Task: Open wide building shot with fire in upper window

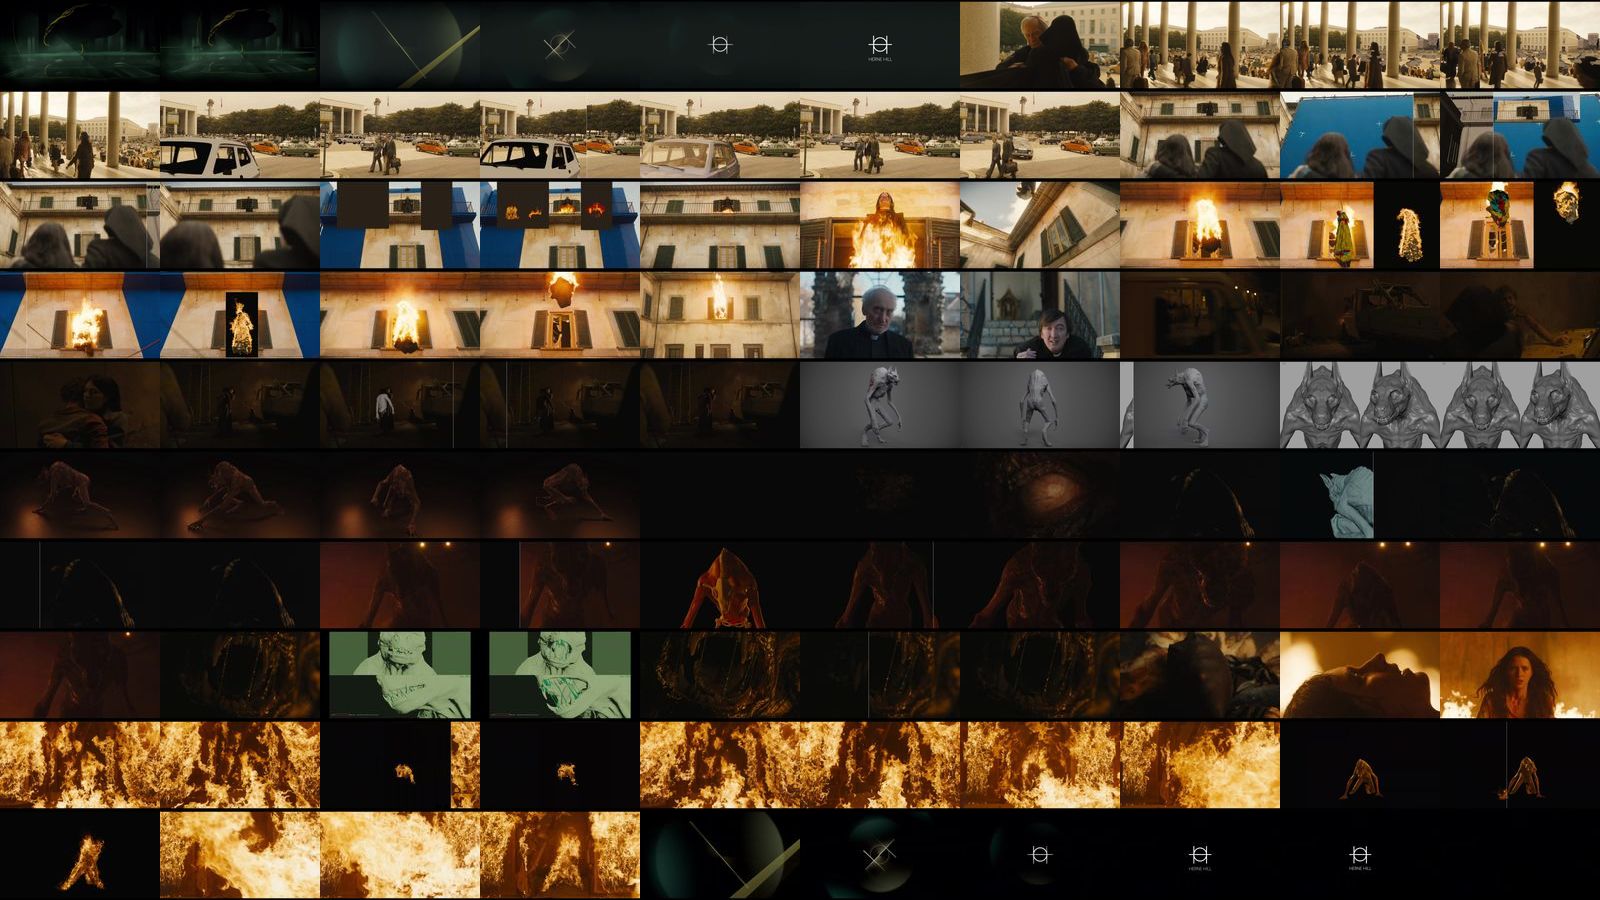Action: [x=720, y=315]
